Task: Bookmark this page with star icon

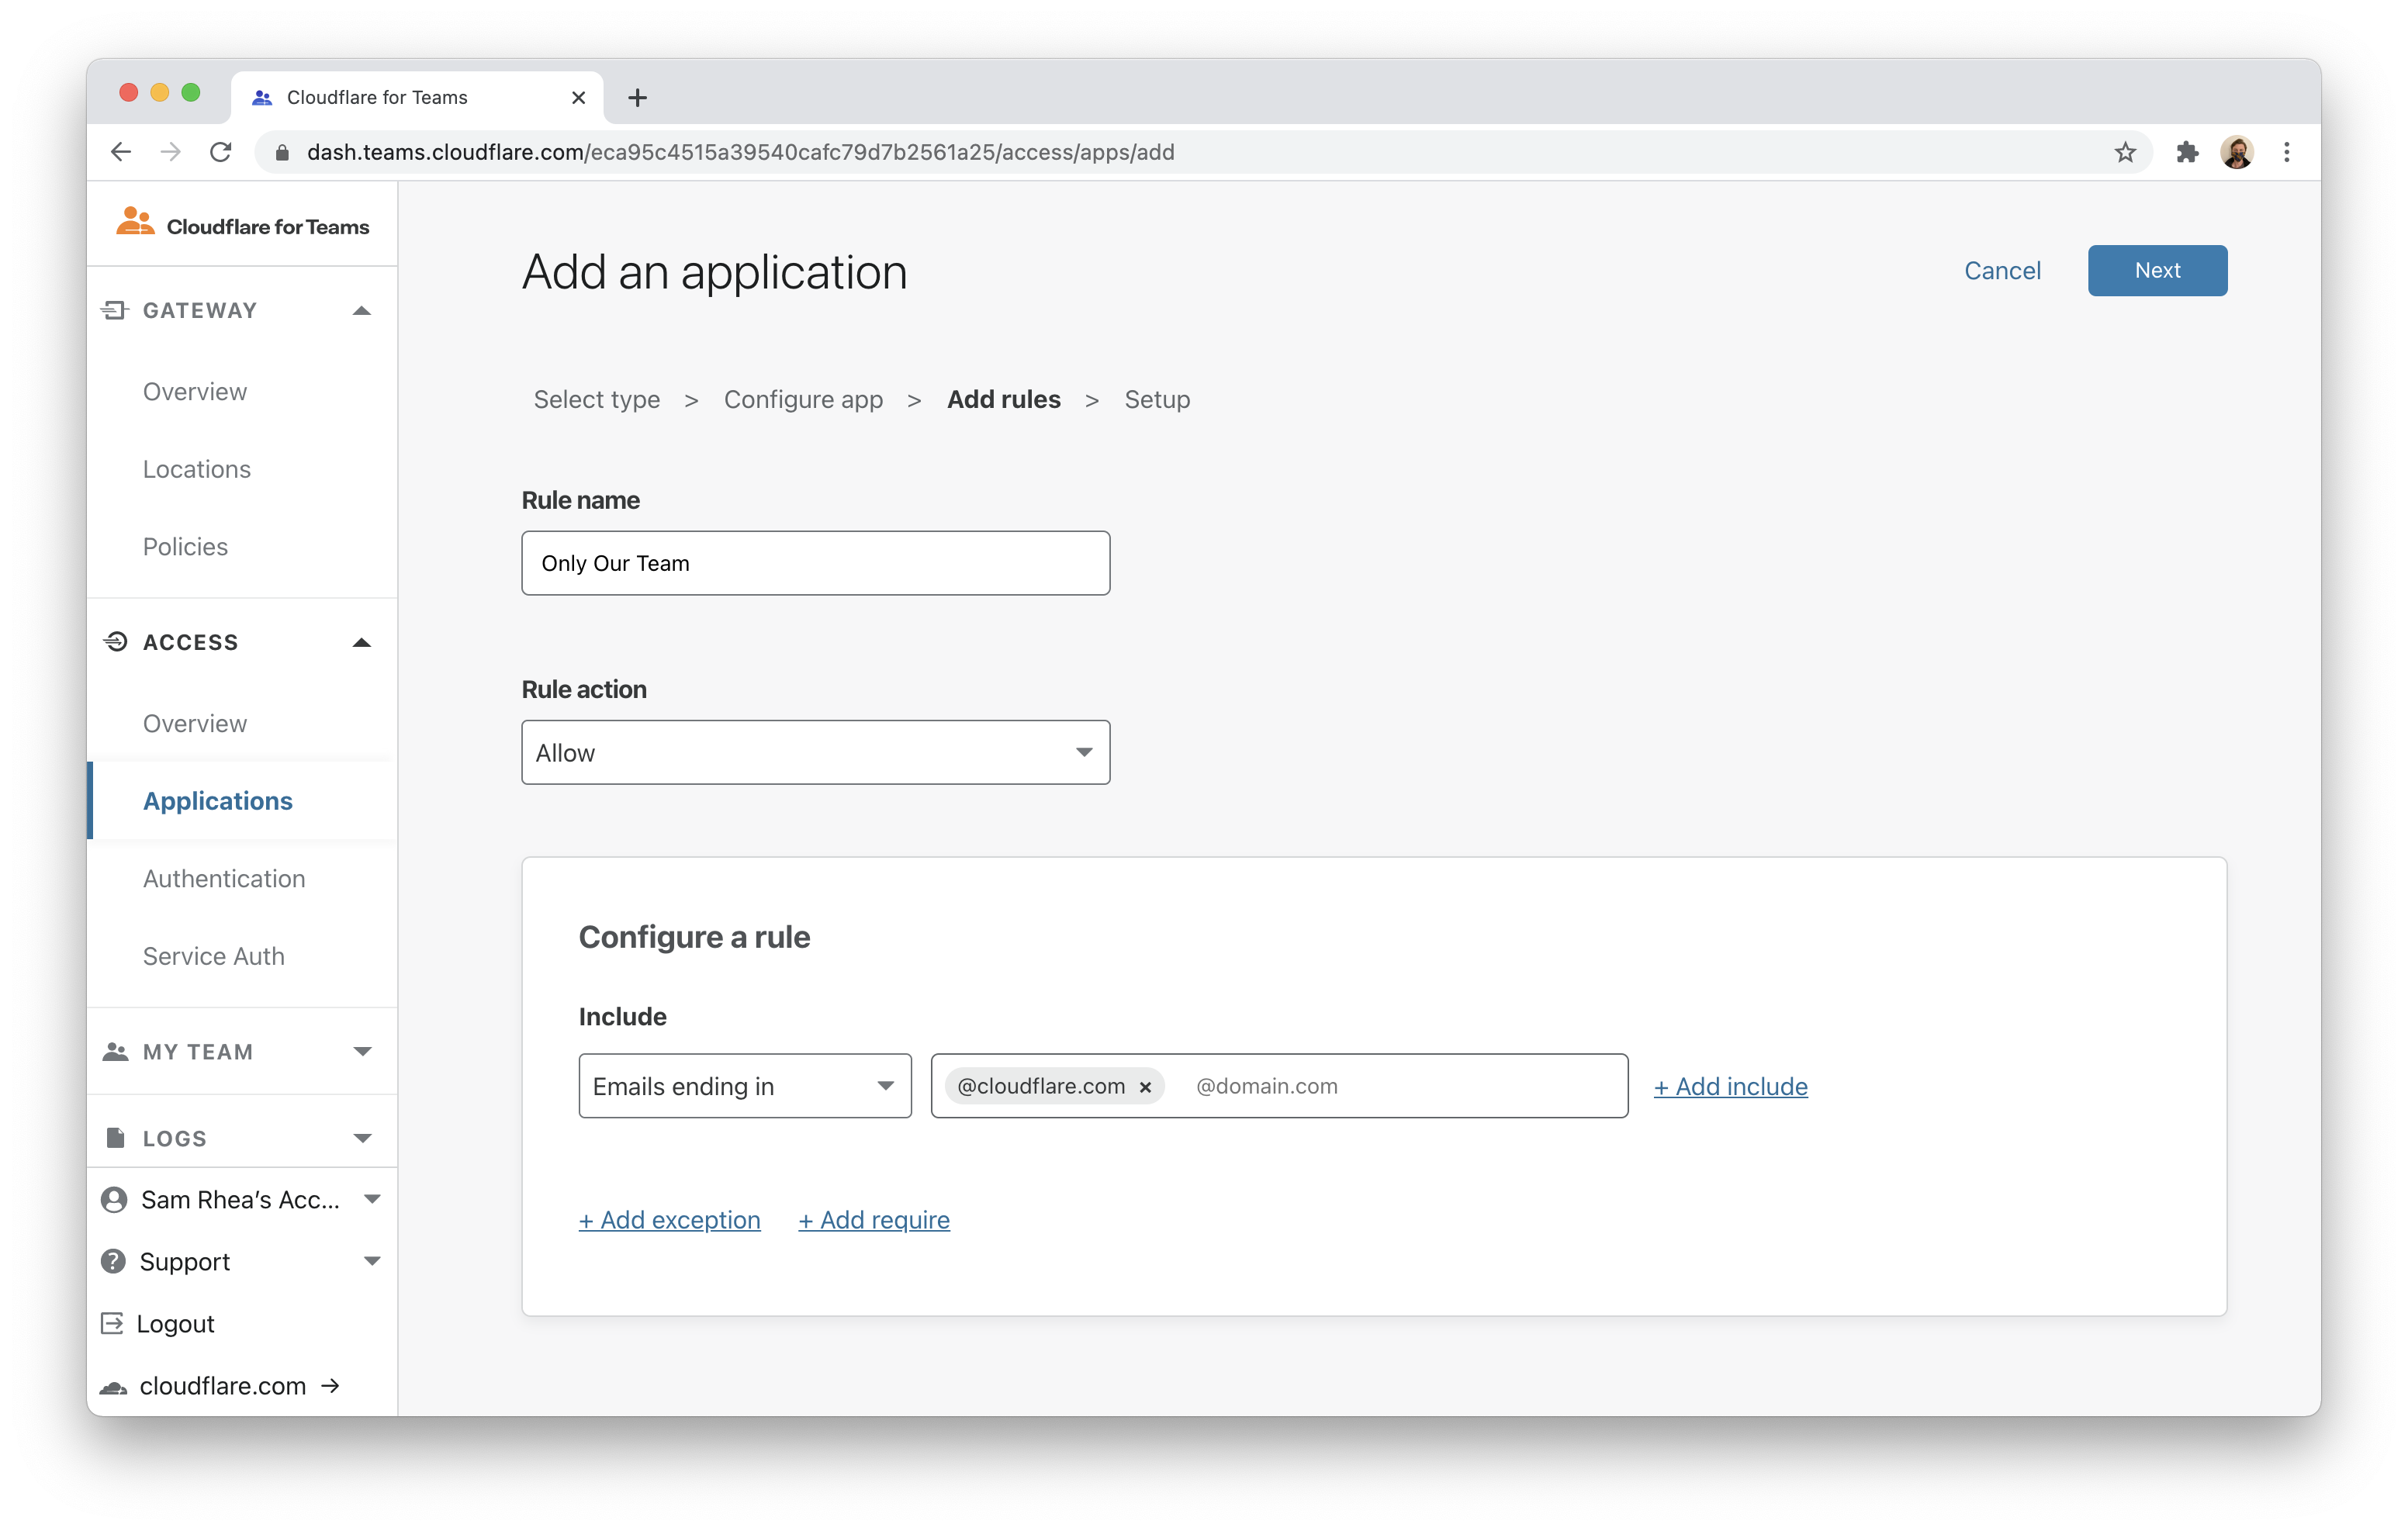Action: (2125, 152)
